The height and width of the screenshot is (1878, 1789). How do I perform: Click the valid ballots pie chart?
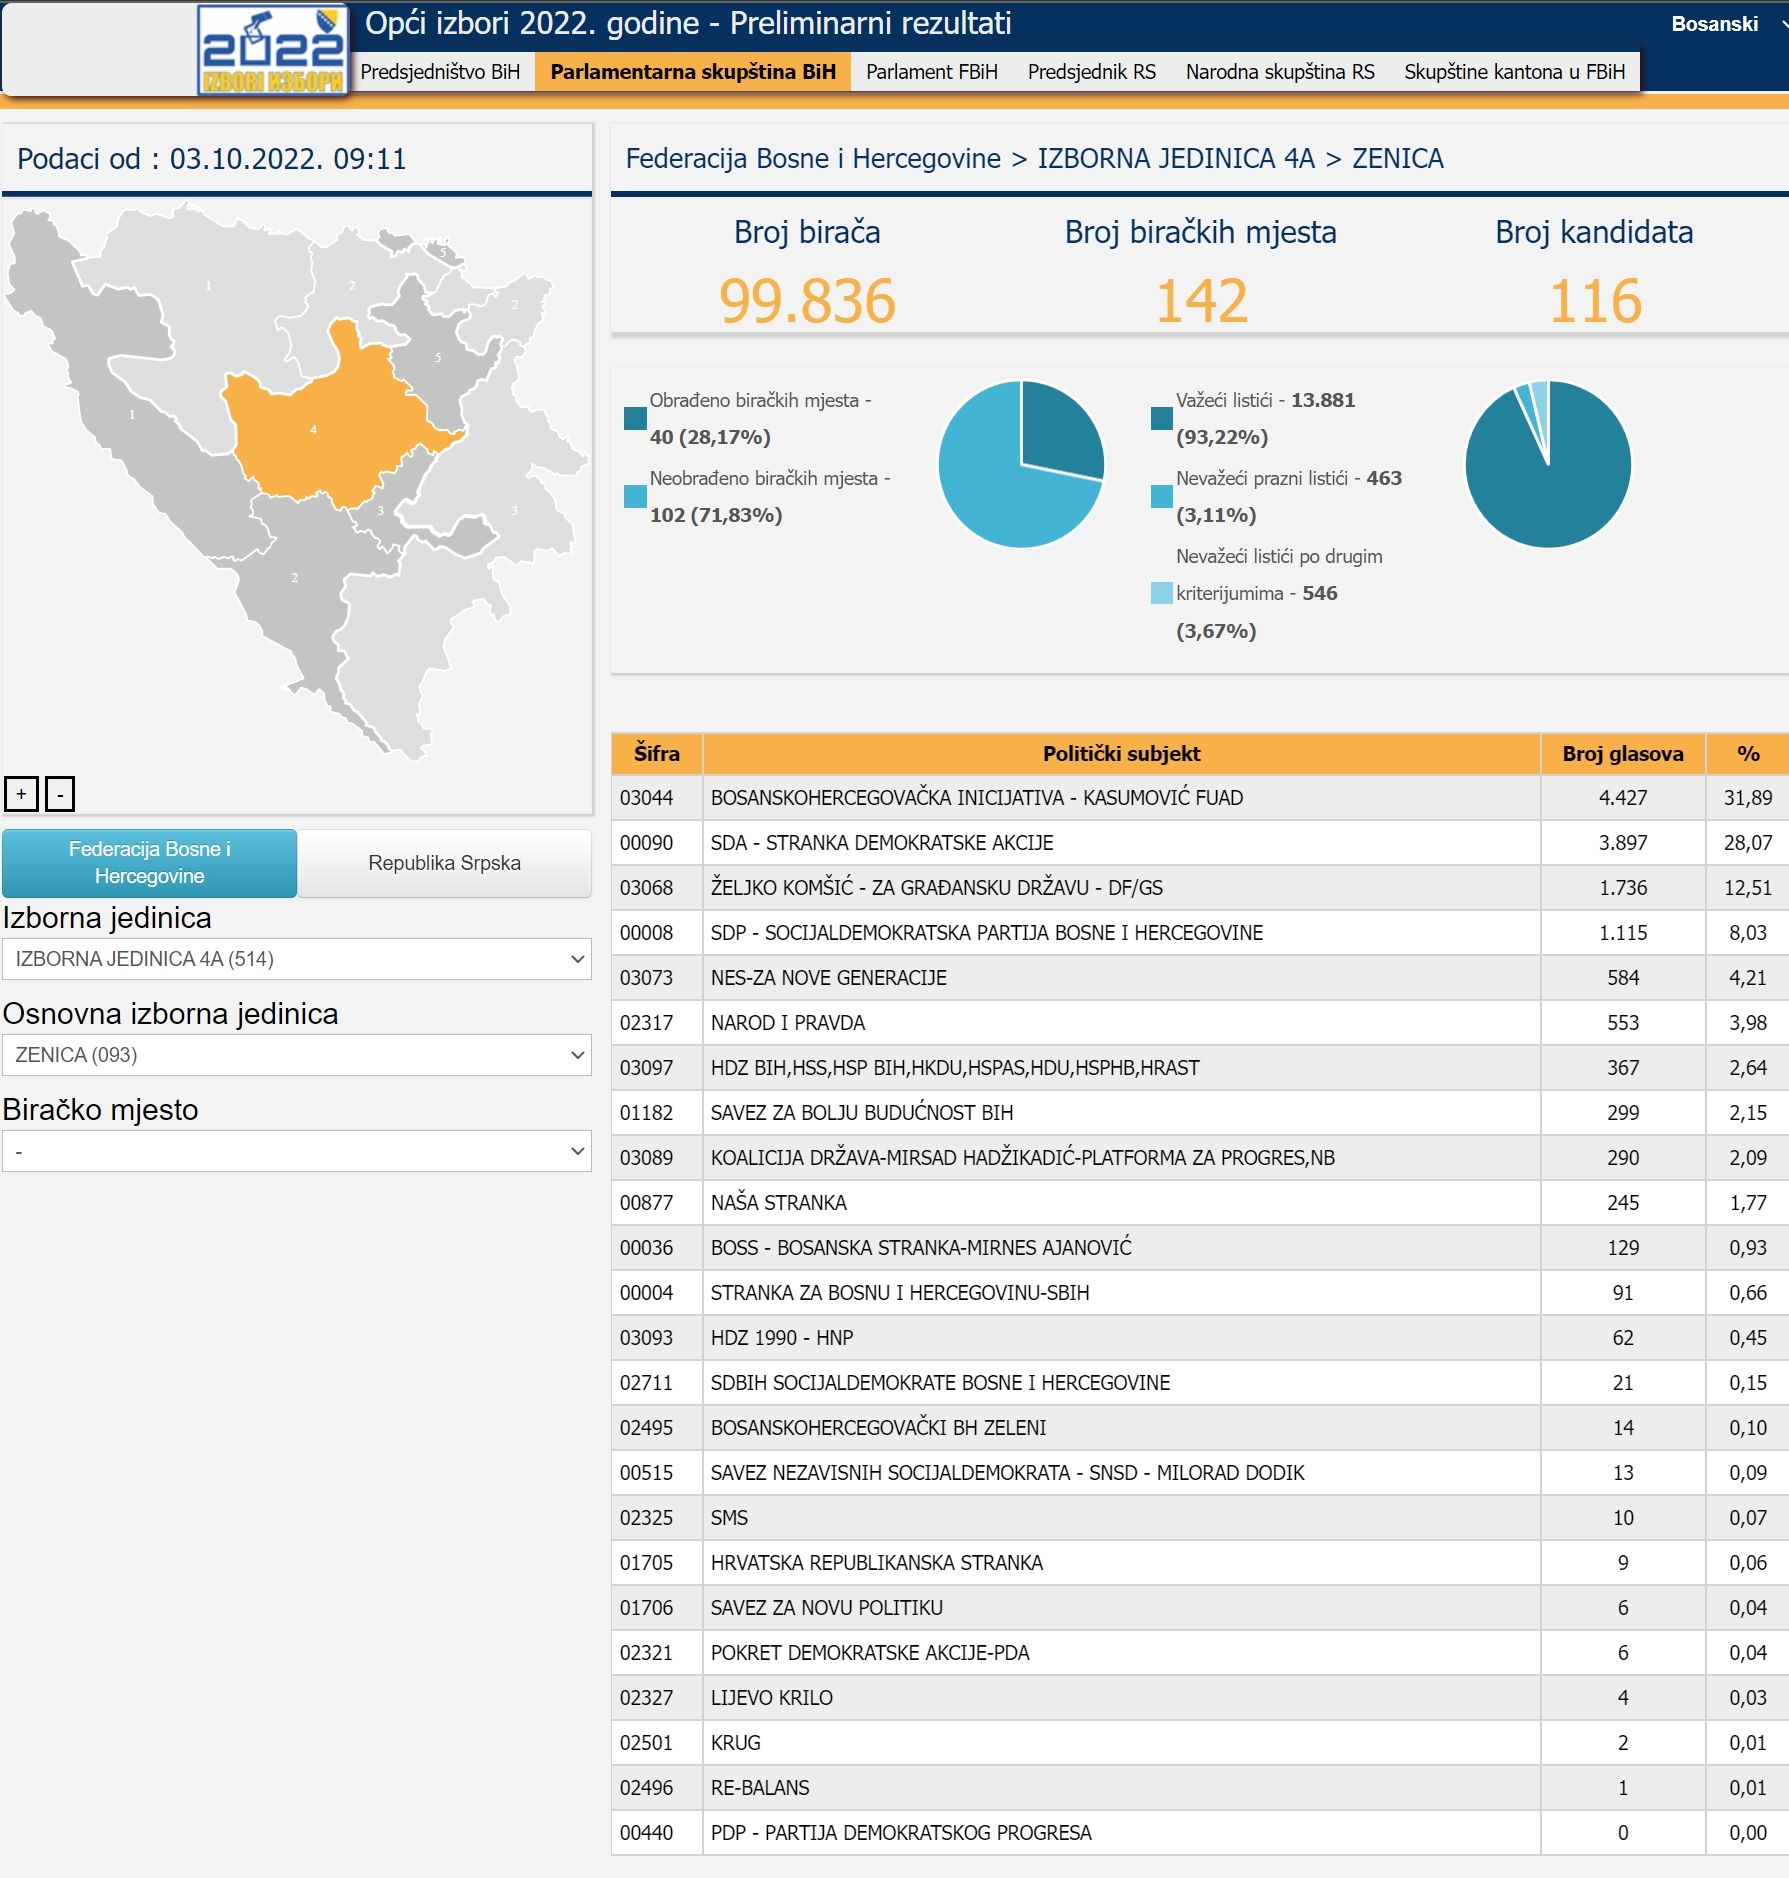[1547, 464]
